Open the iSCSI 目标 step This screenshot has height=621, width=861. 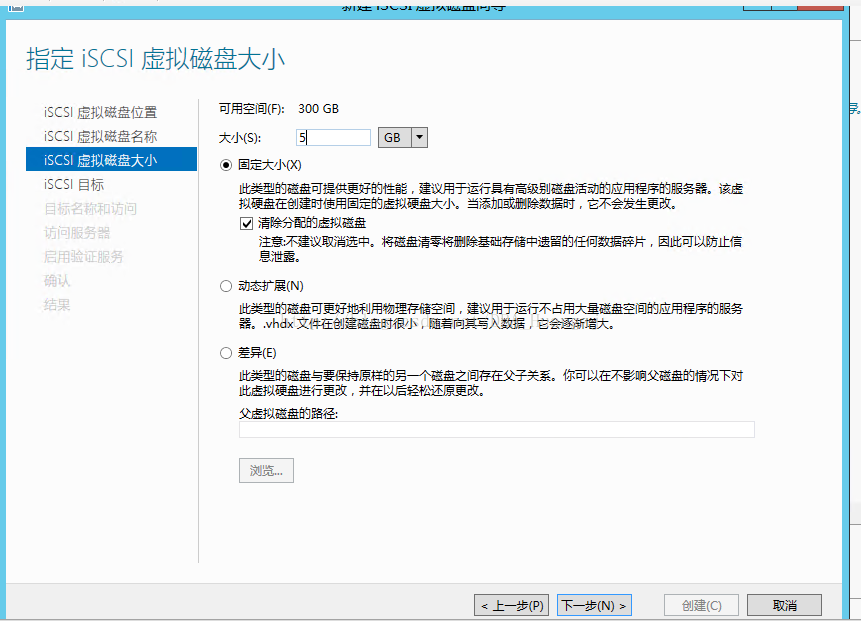click(74, 184)
